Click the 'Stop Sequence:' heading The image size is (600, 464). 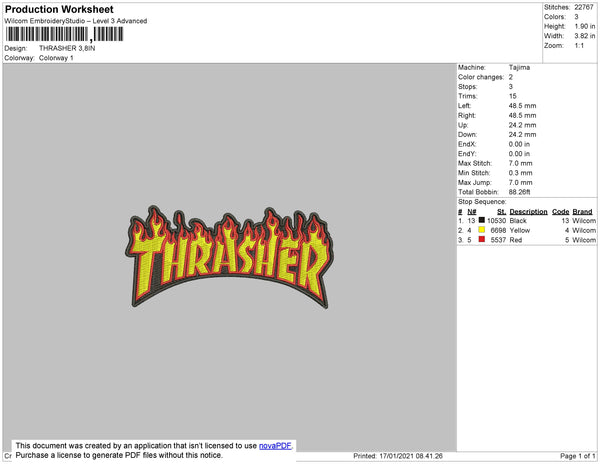tap(482, 202)
